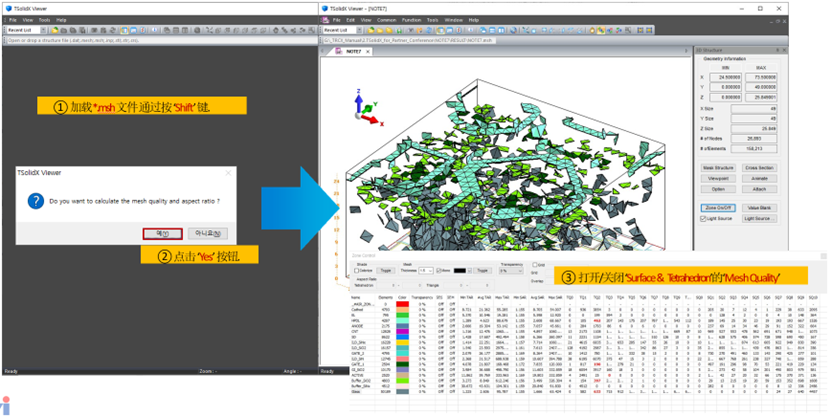Click red color swatch in Cathod row

tap(402, 310)
